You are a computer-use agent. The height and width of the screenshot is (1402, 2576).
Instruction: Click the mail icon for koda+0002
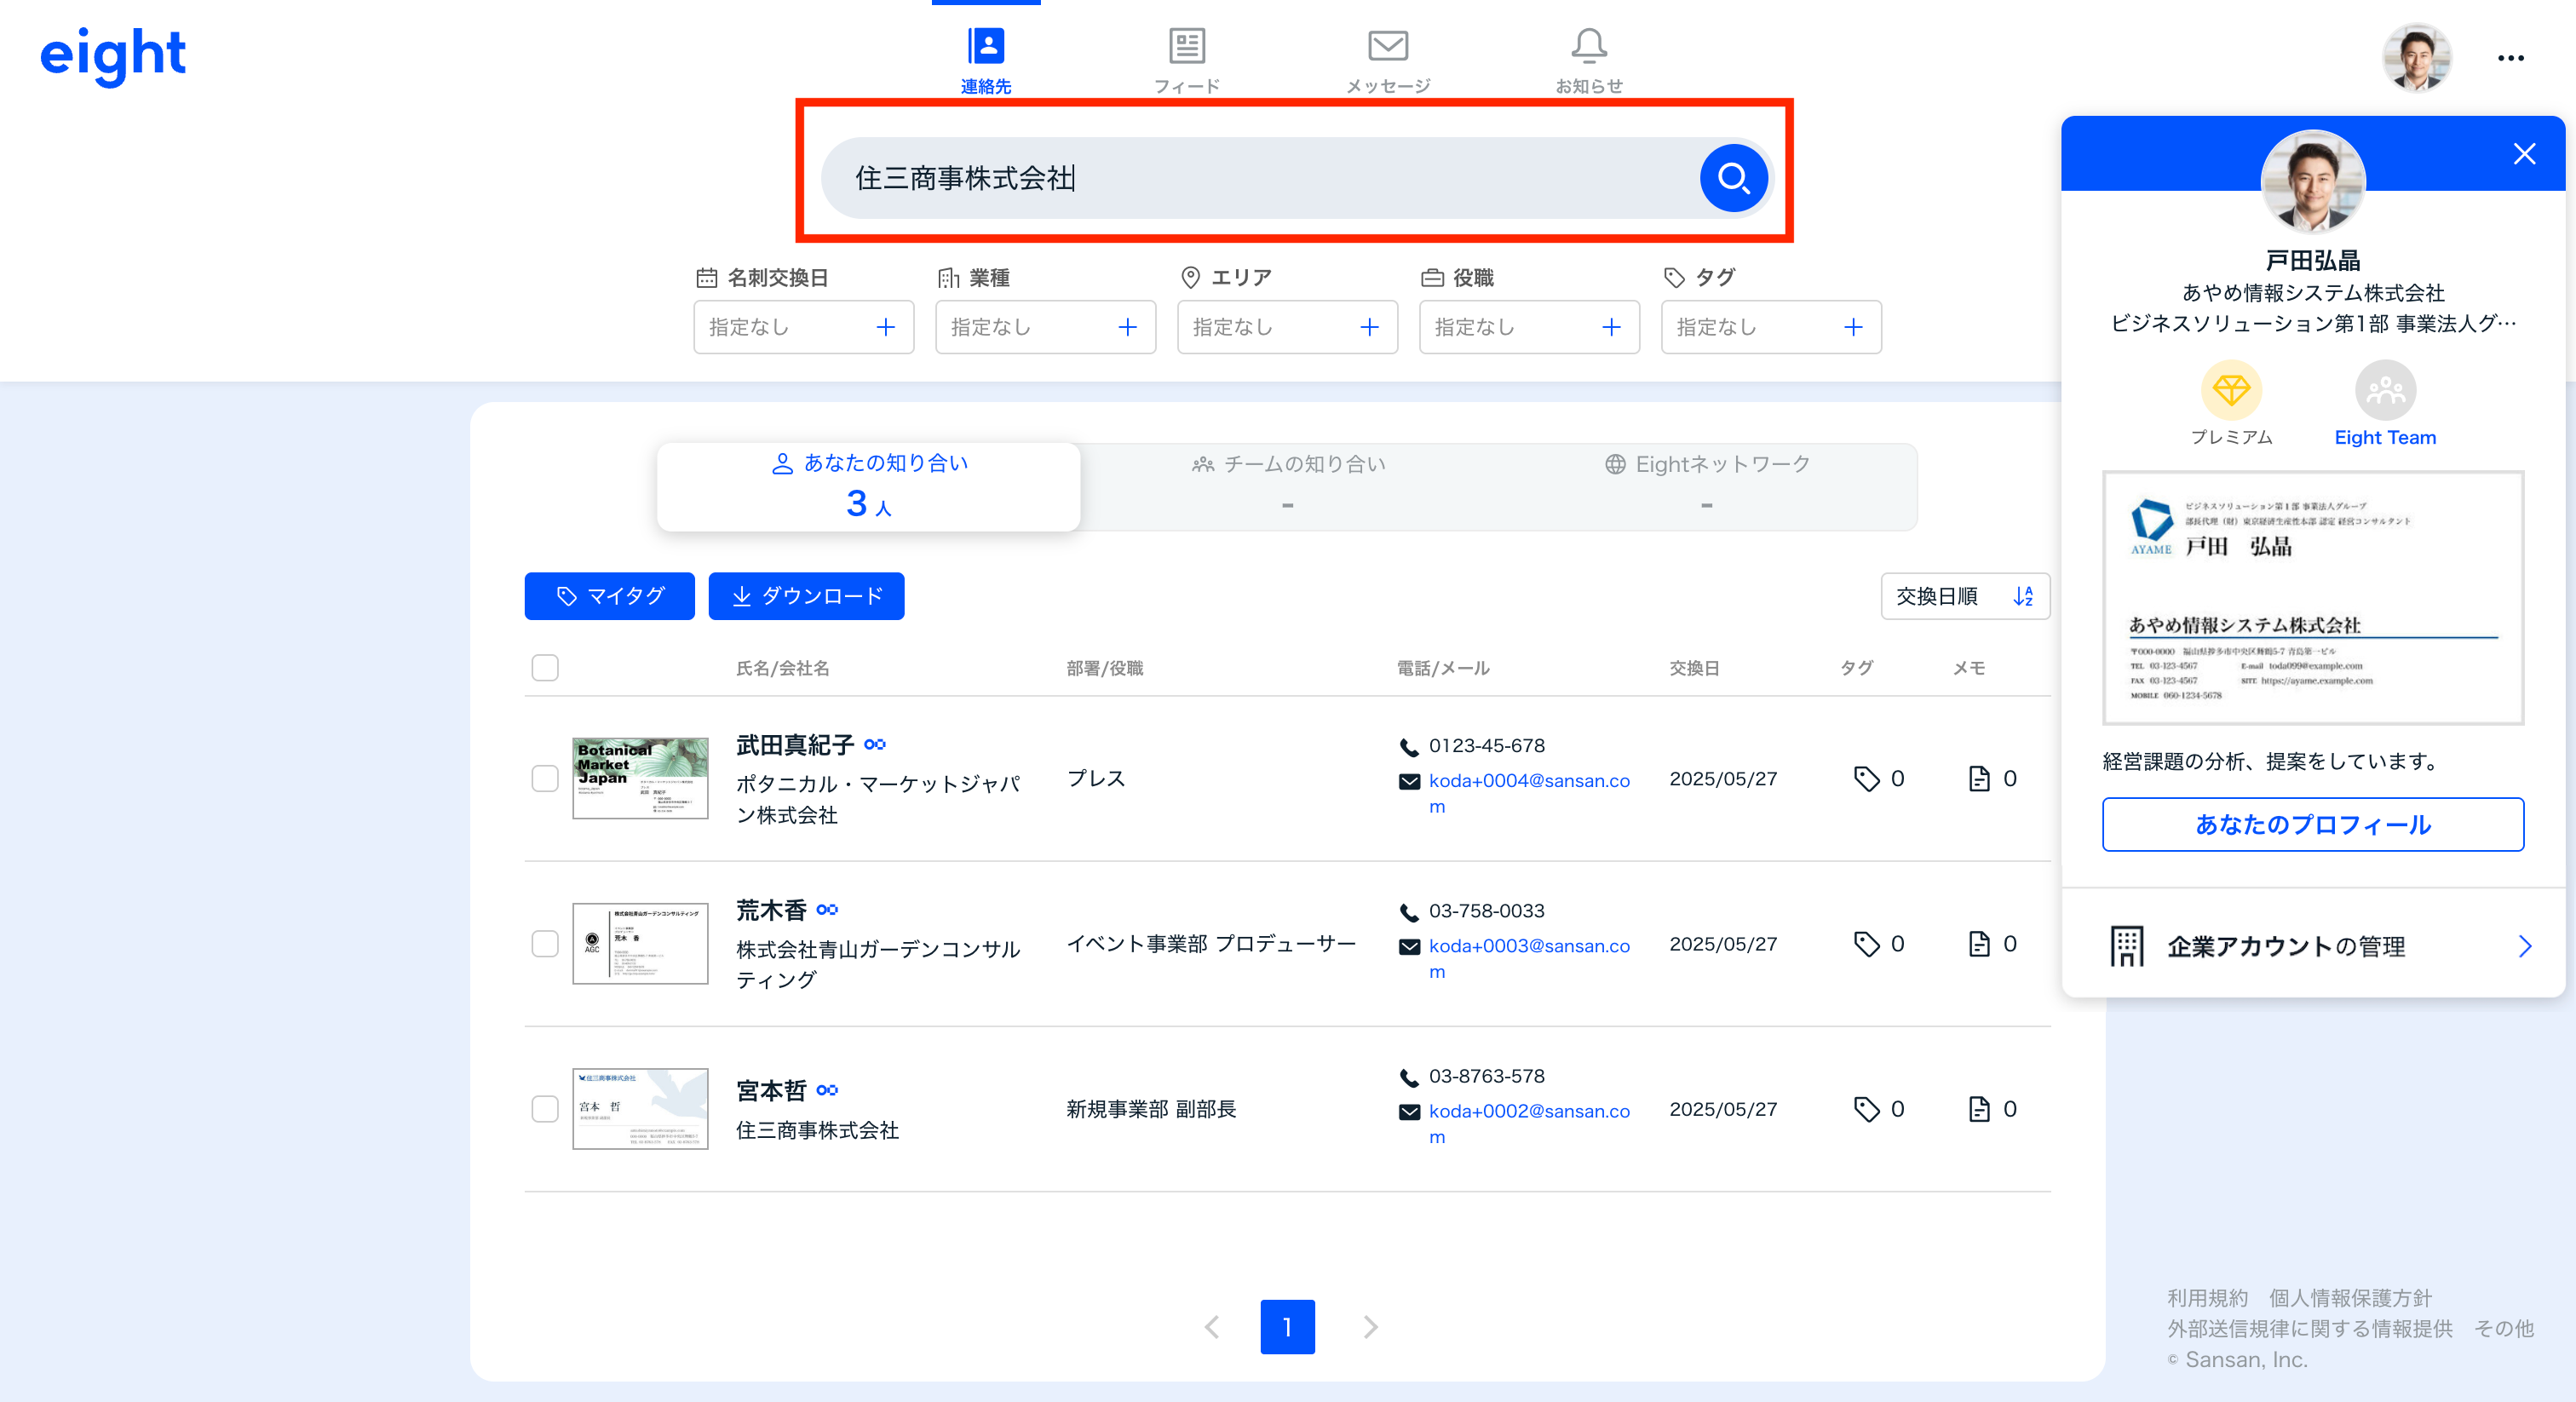pos(1409,1111)
